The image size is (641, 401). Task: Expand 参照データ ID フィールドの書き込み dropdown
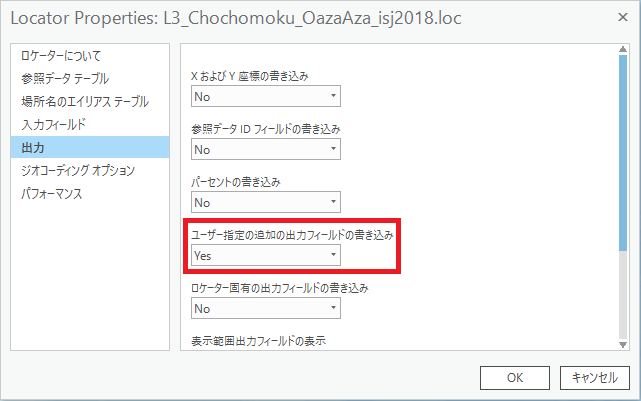266,149
